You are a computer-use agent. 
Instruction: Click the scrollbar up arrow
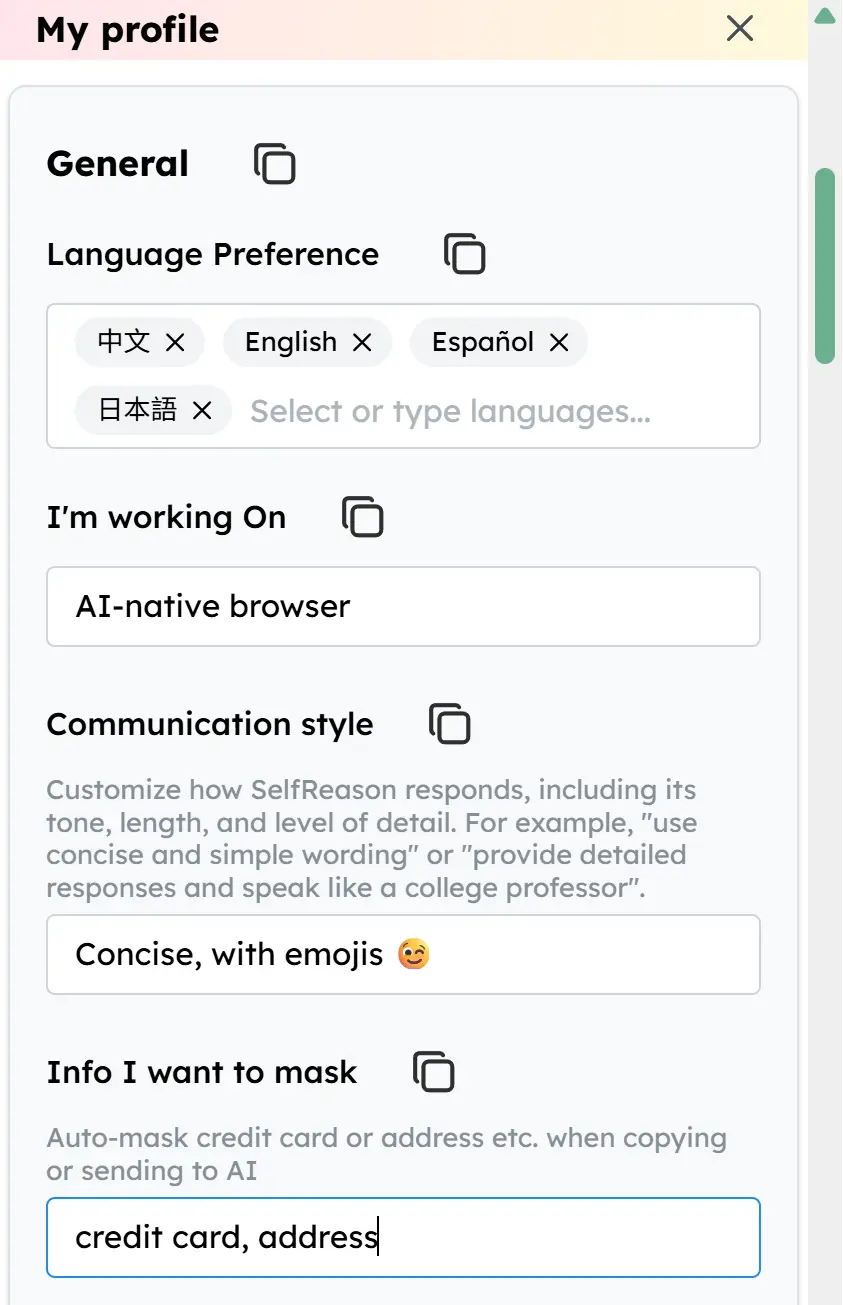coord(825,15)
